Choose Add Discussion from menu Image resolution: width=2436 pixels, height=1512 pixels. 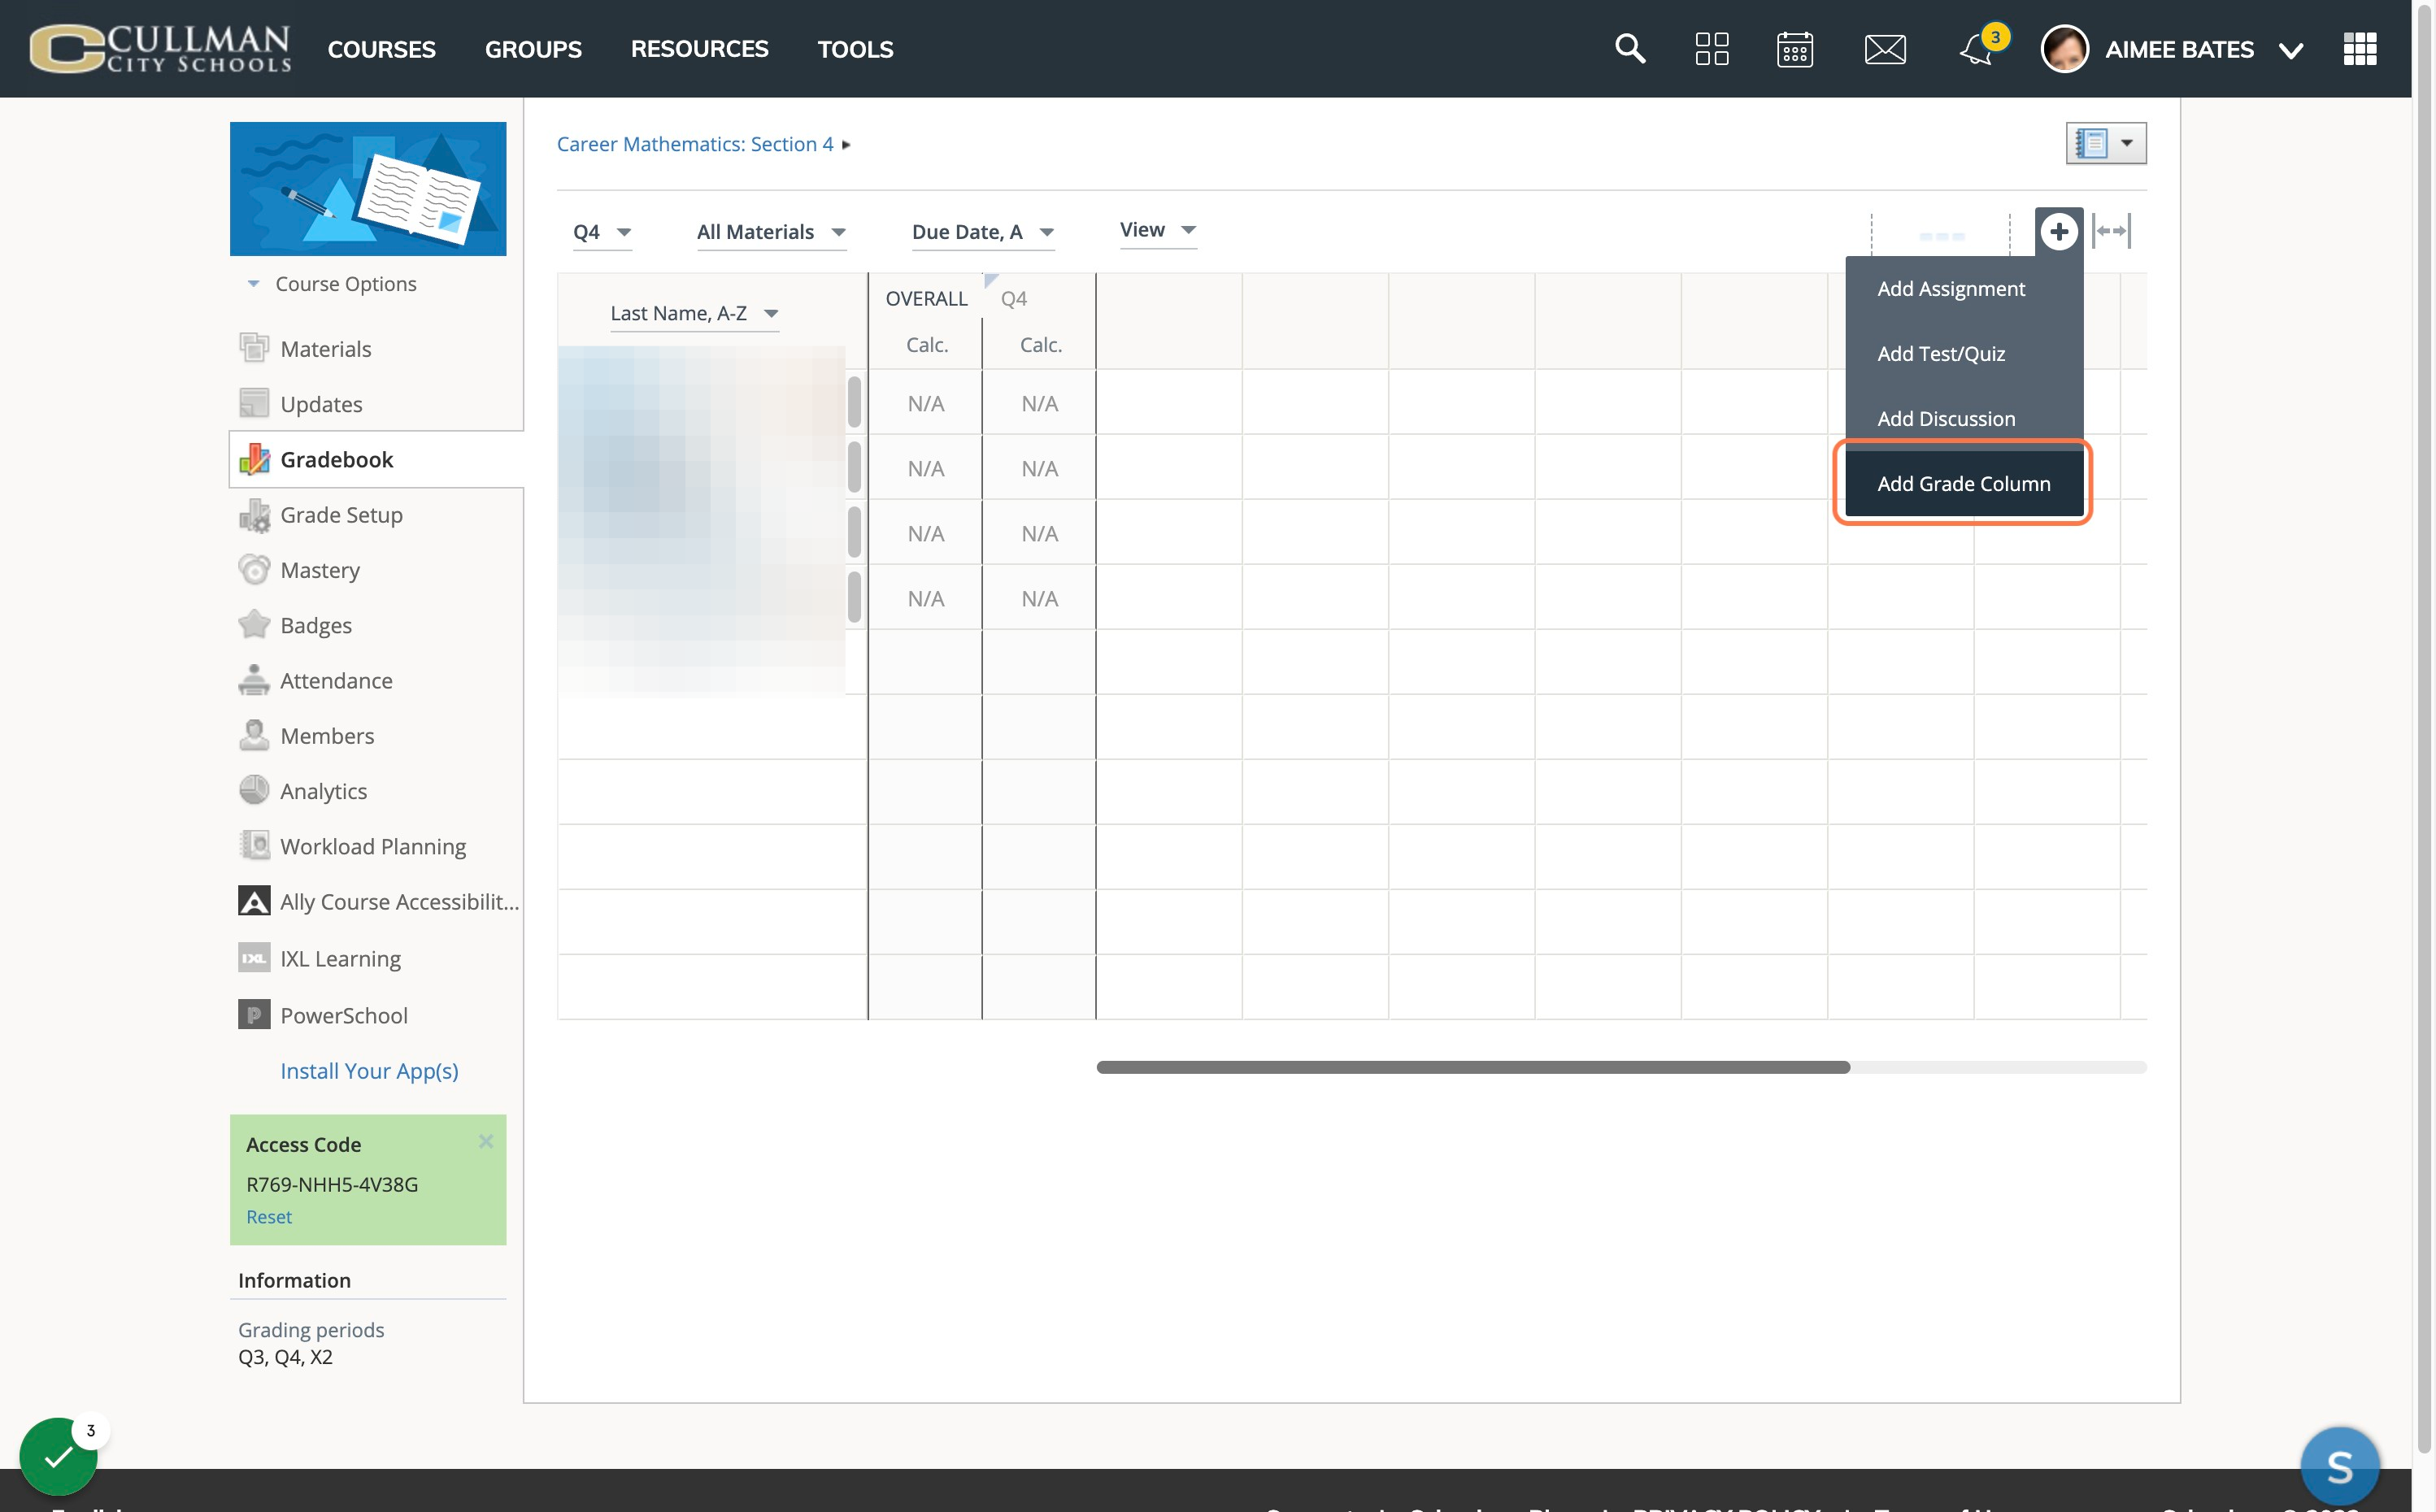1964,419
